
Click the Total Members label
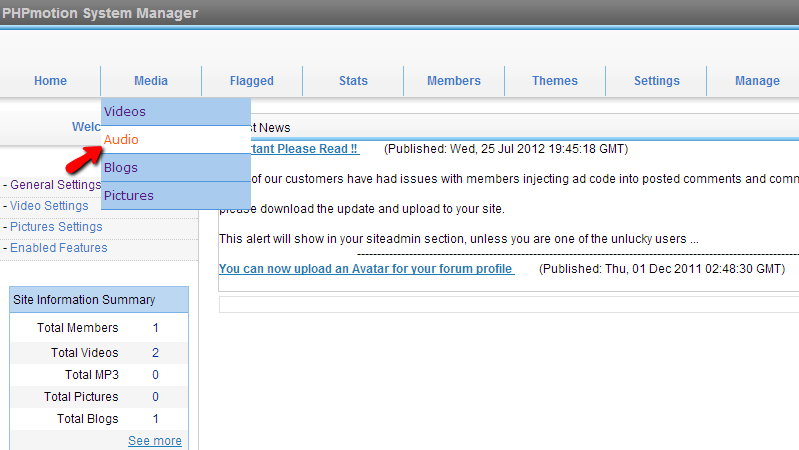click(x=77, y=328)
